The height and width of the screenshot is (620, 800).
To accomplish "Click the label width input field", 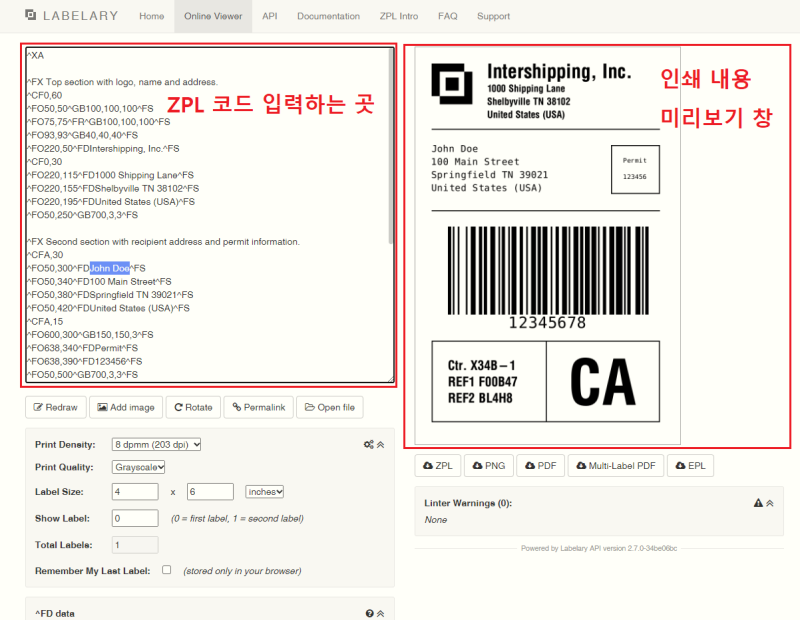I will coord(135,491).
